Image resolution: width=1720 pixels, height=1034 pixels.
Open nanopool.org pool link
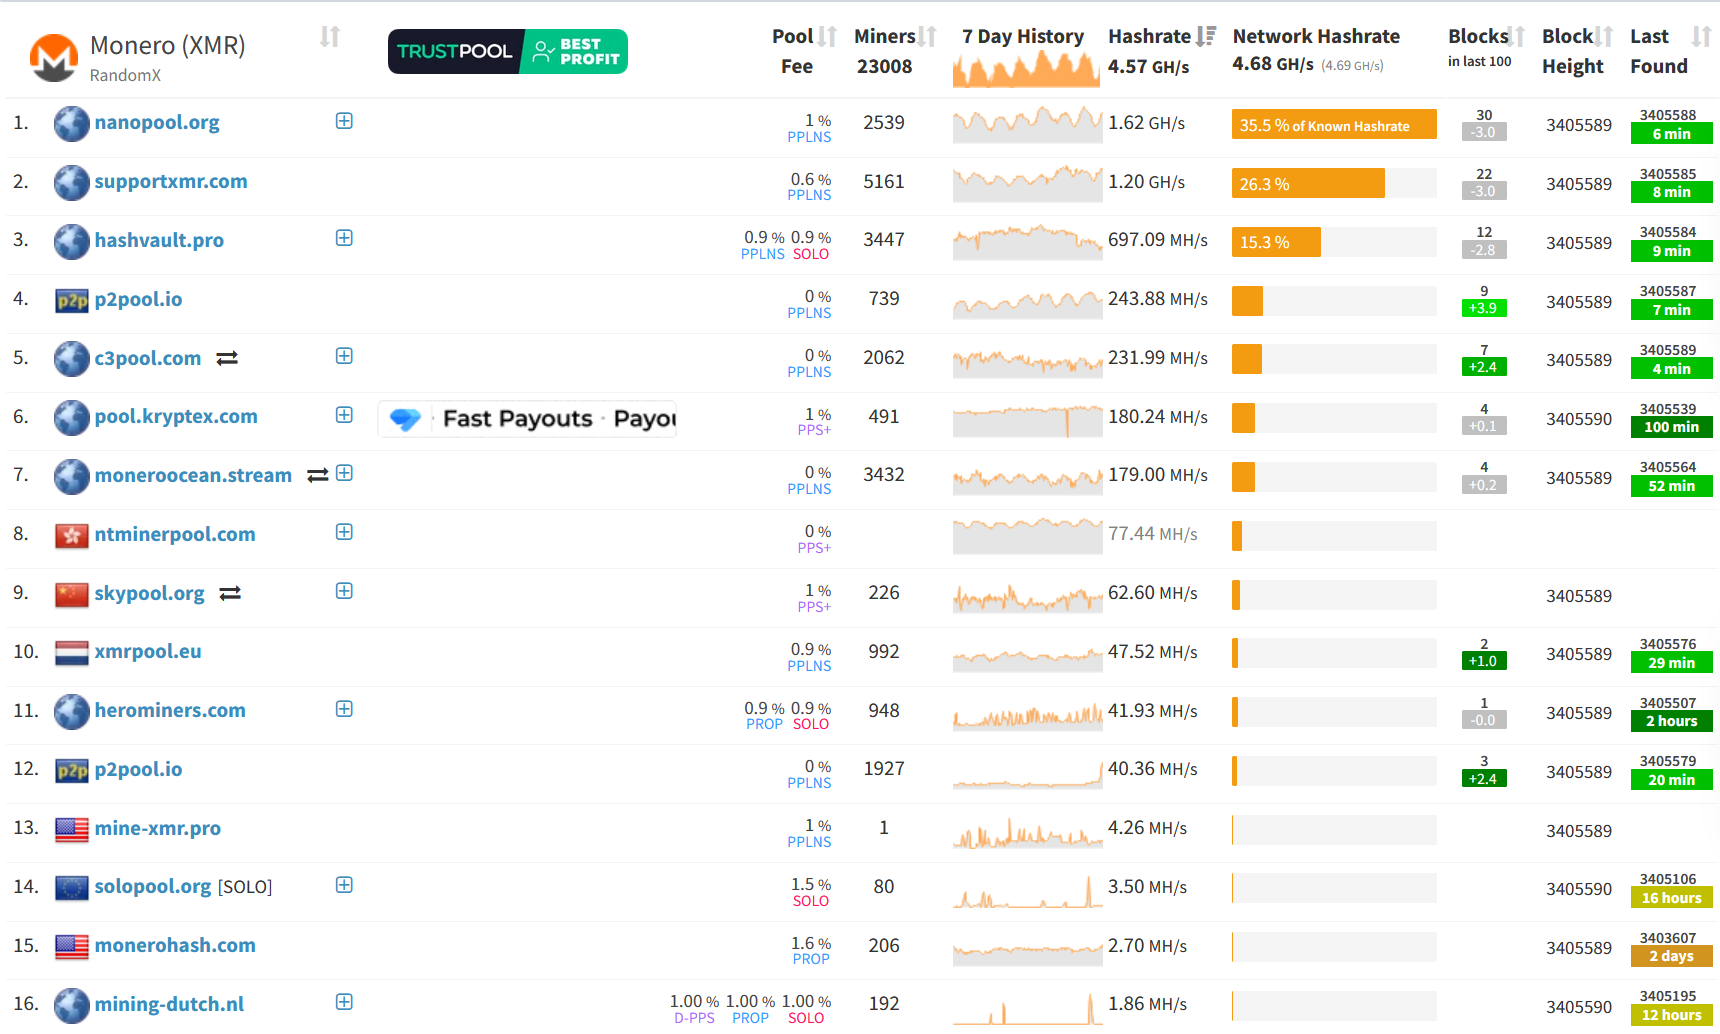tap(157, 123)
